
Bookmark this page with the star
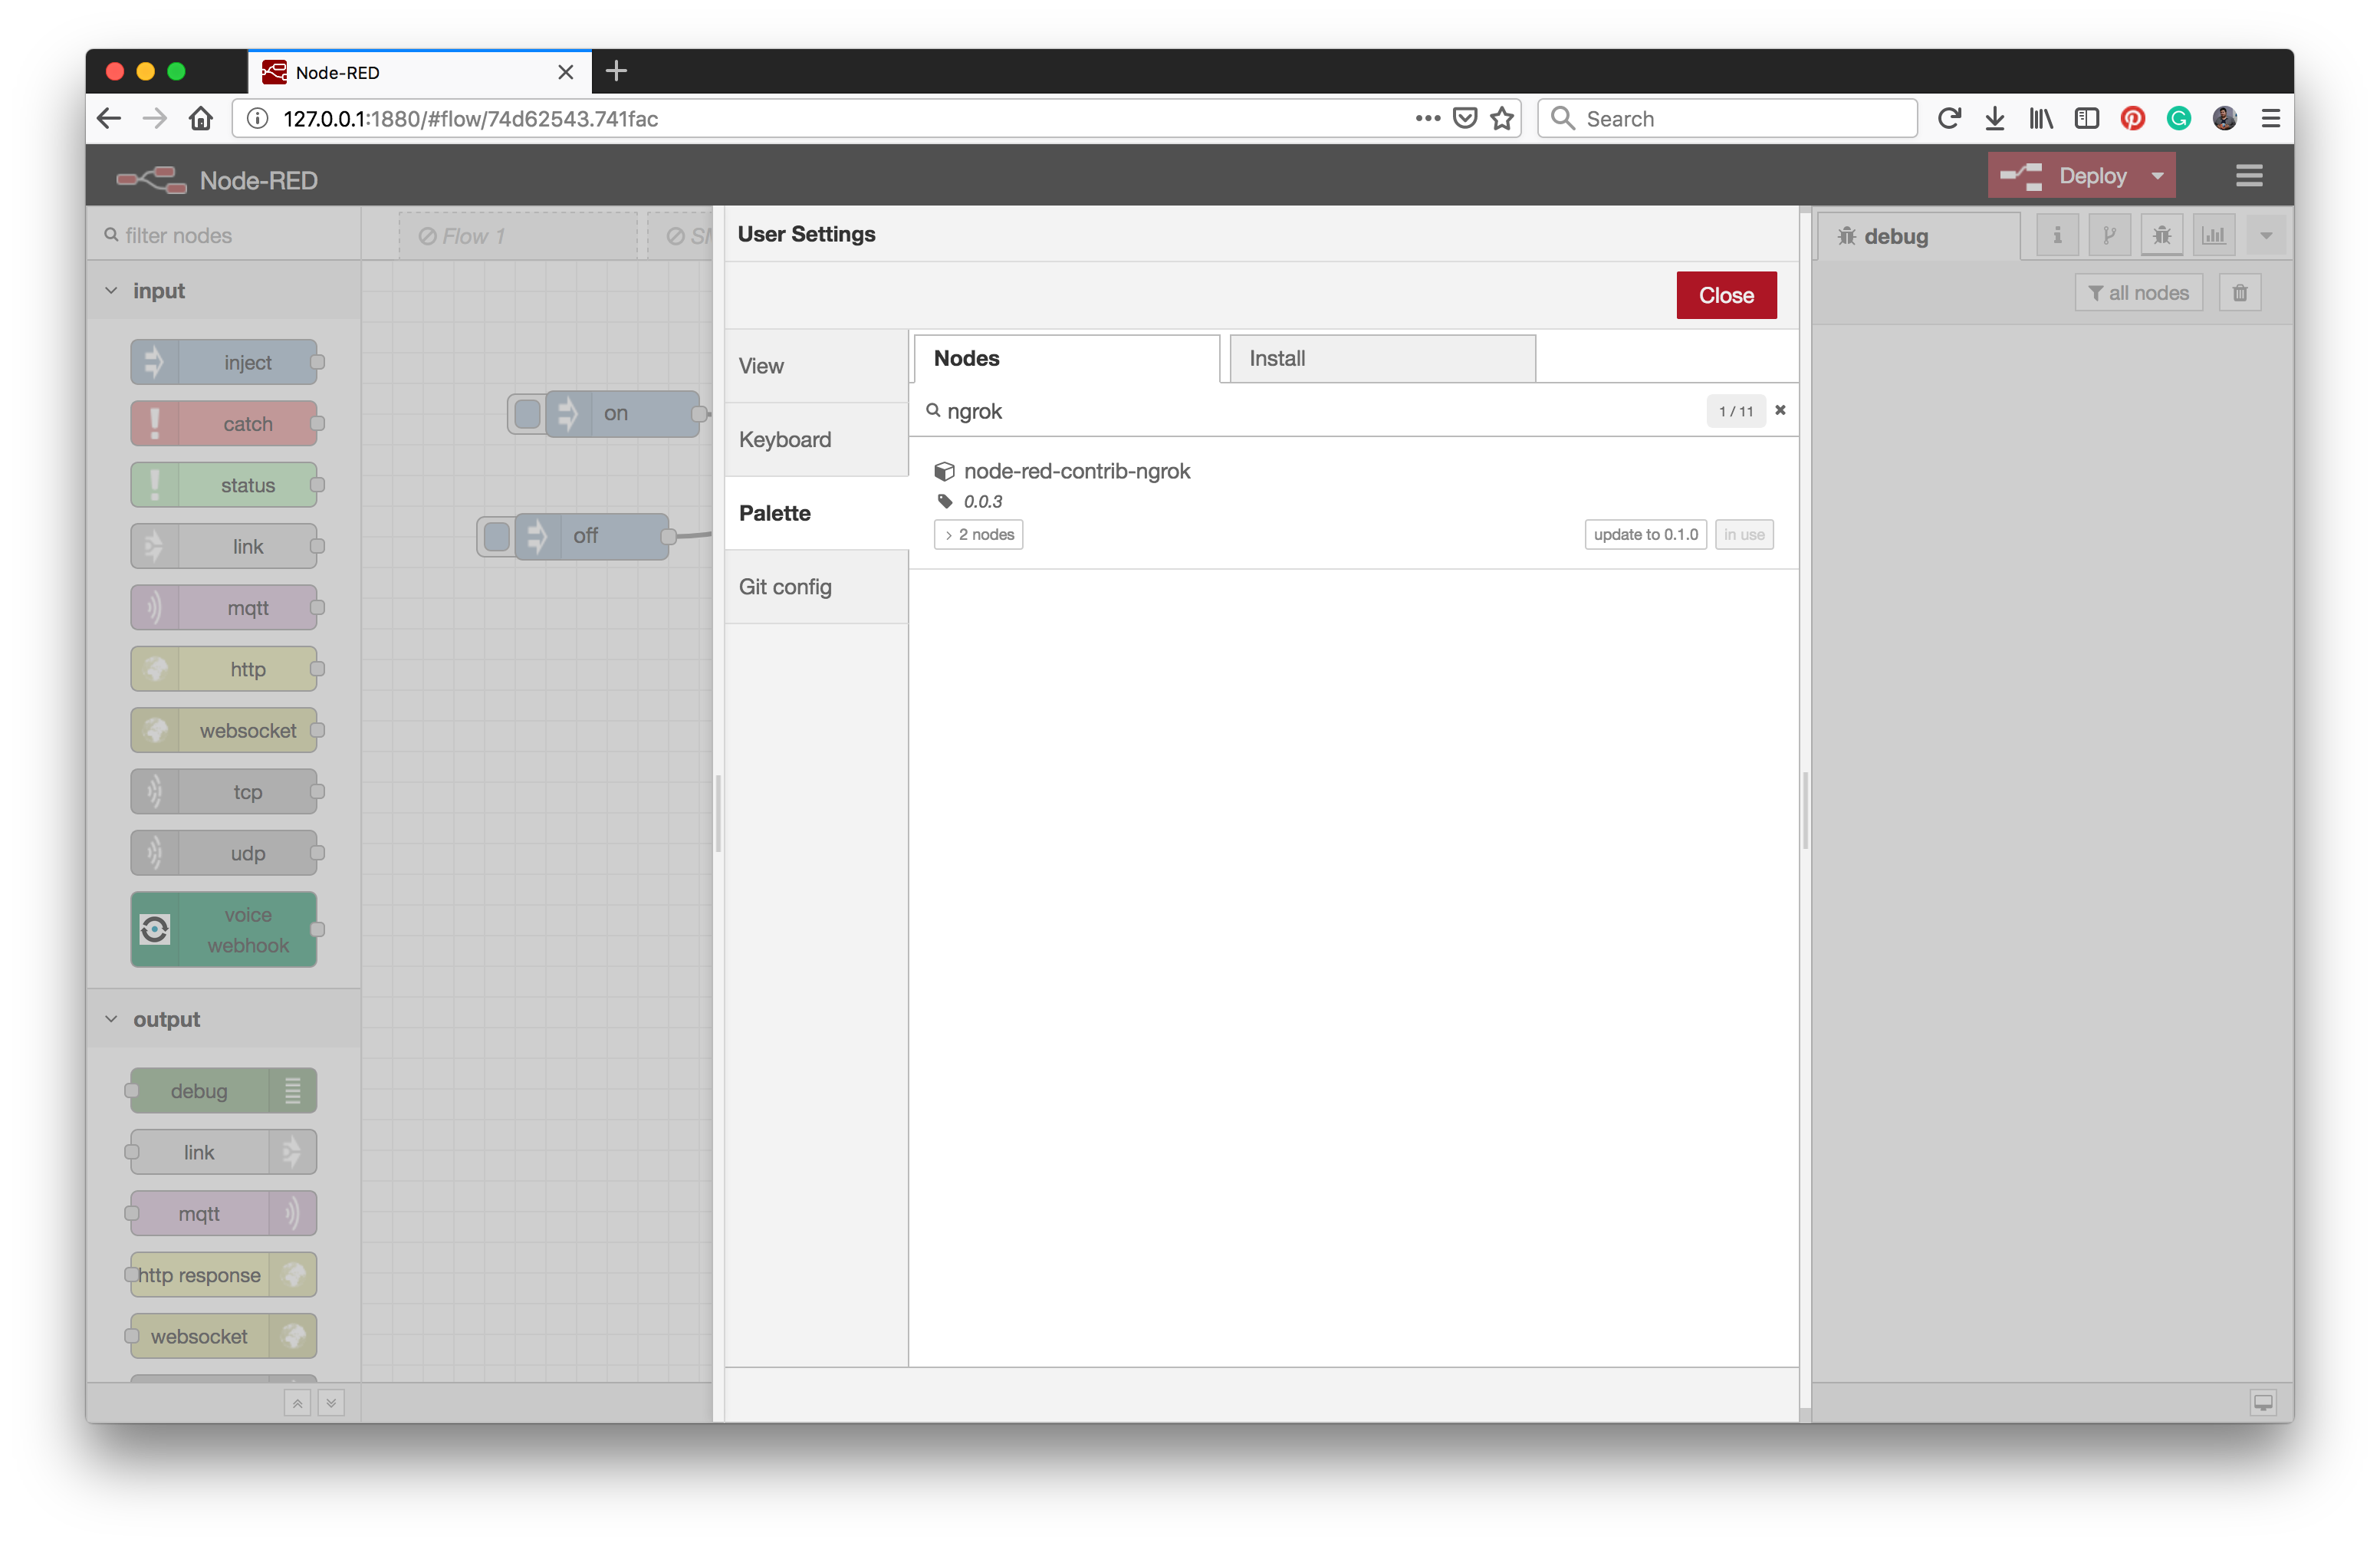(1502, 119)
